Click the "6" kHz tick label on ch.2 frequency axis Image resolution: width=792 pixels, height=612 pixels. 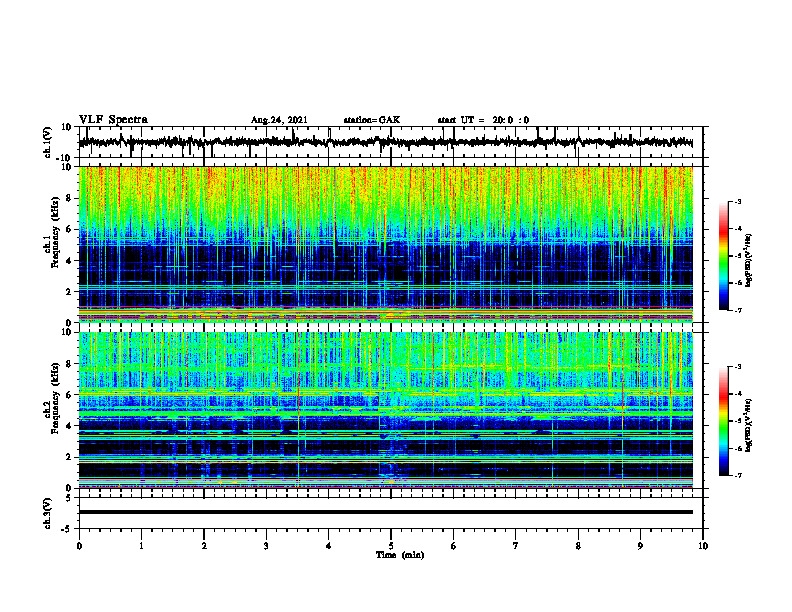70,395
